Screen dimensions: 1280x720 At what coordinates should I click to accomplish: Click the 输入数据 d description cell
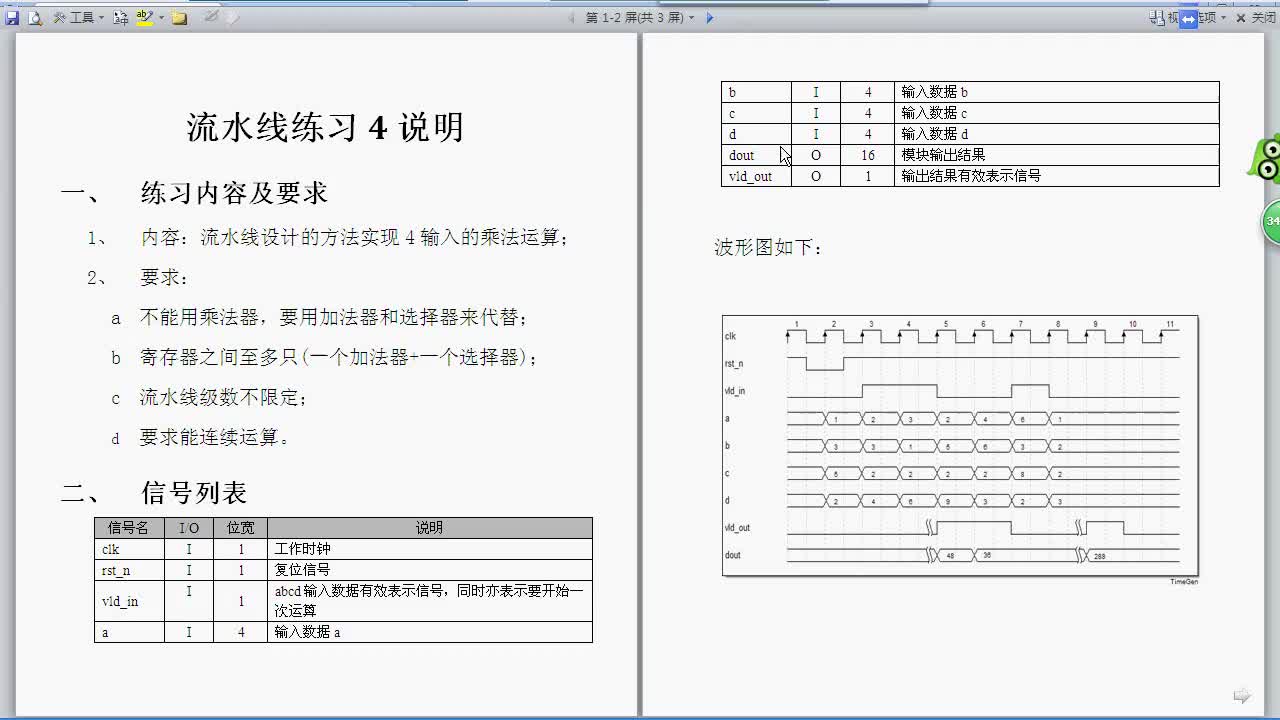point(1057,134)
